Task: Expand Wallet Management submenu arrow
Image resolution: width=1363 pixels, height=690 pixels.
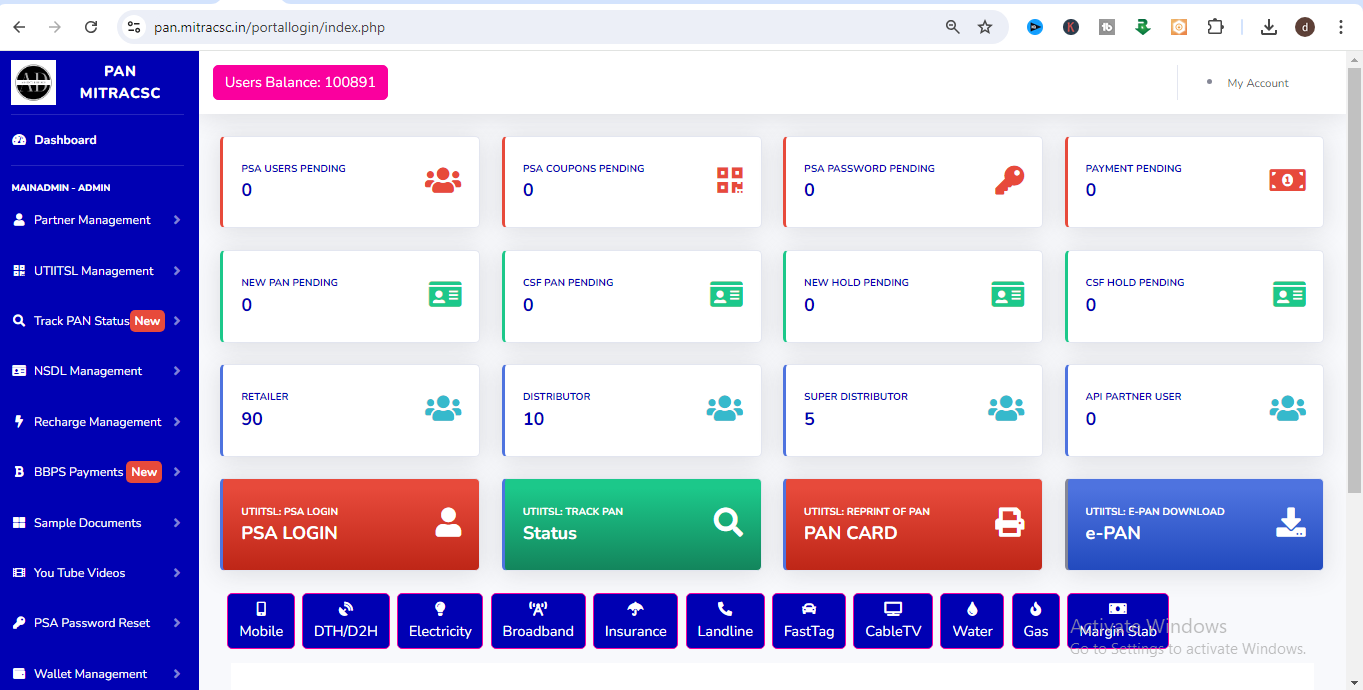Action: tap(177, 674)
